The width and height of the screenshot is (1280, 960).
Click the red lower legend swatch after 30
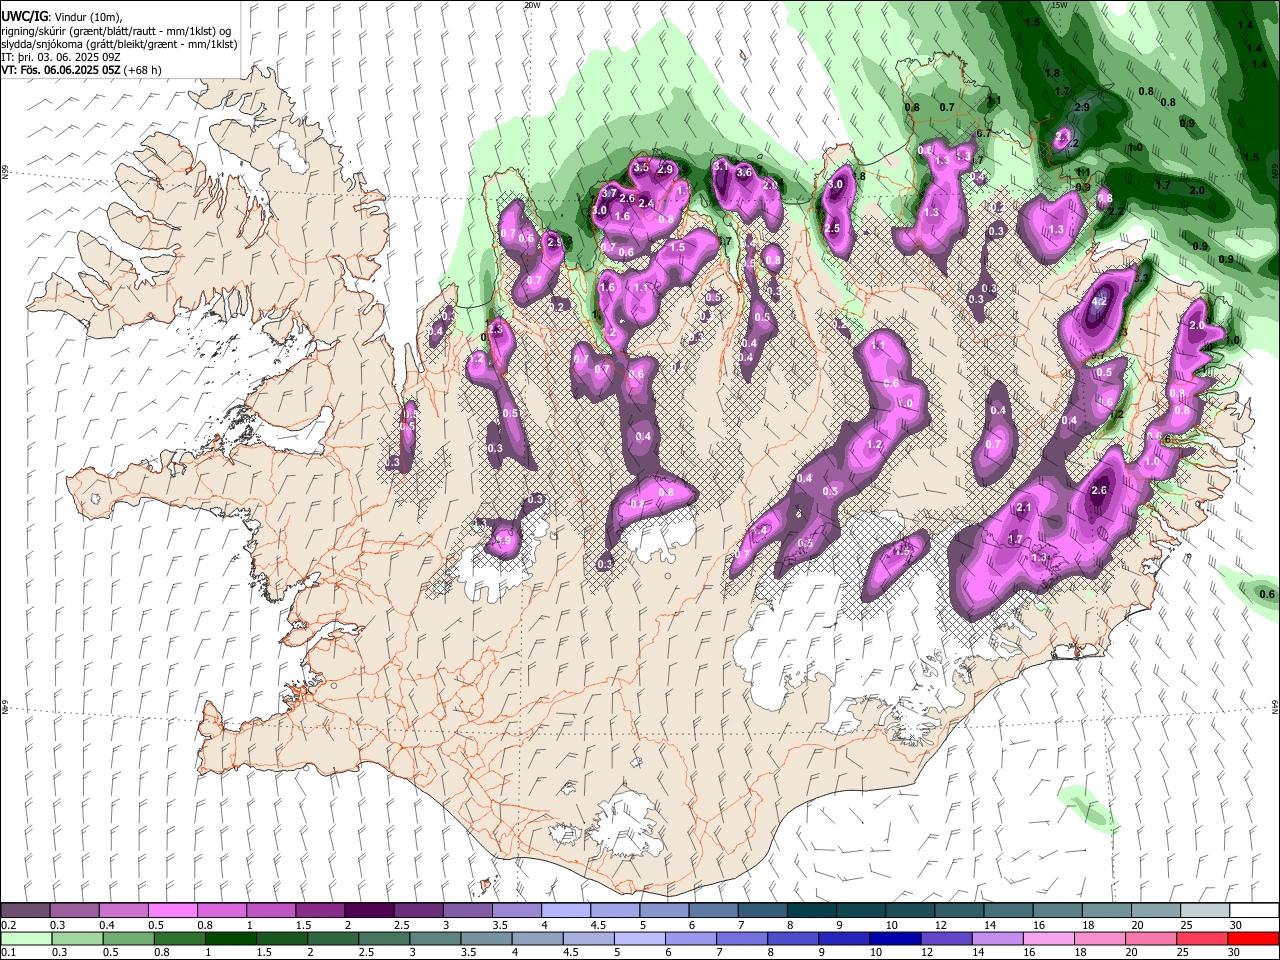[x=1253, y=938]
